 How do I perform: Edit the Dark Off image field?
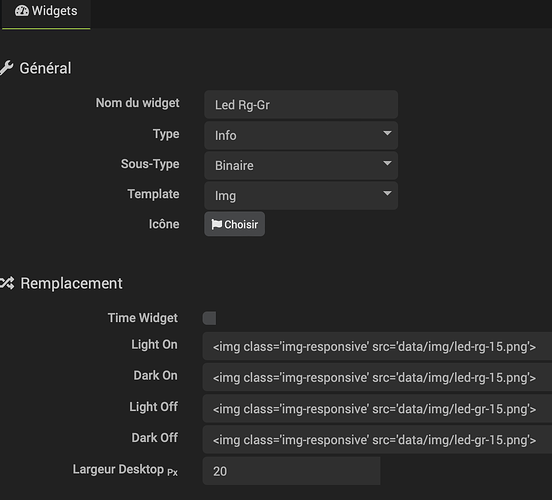pyautogui.click(x=377, y=439)
